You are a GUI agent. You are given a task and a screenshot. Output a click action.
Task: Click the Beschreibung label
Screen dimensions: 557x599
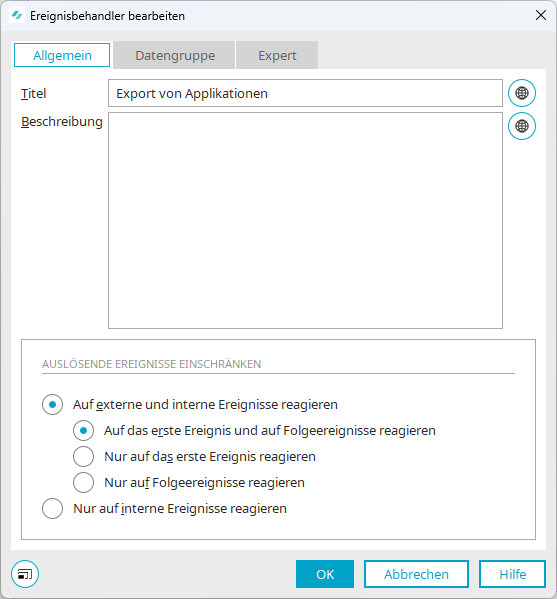(x=62, y=122)
